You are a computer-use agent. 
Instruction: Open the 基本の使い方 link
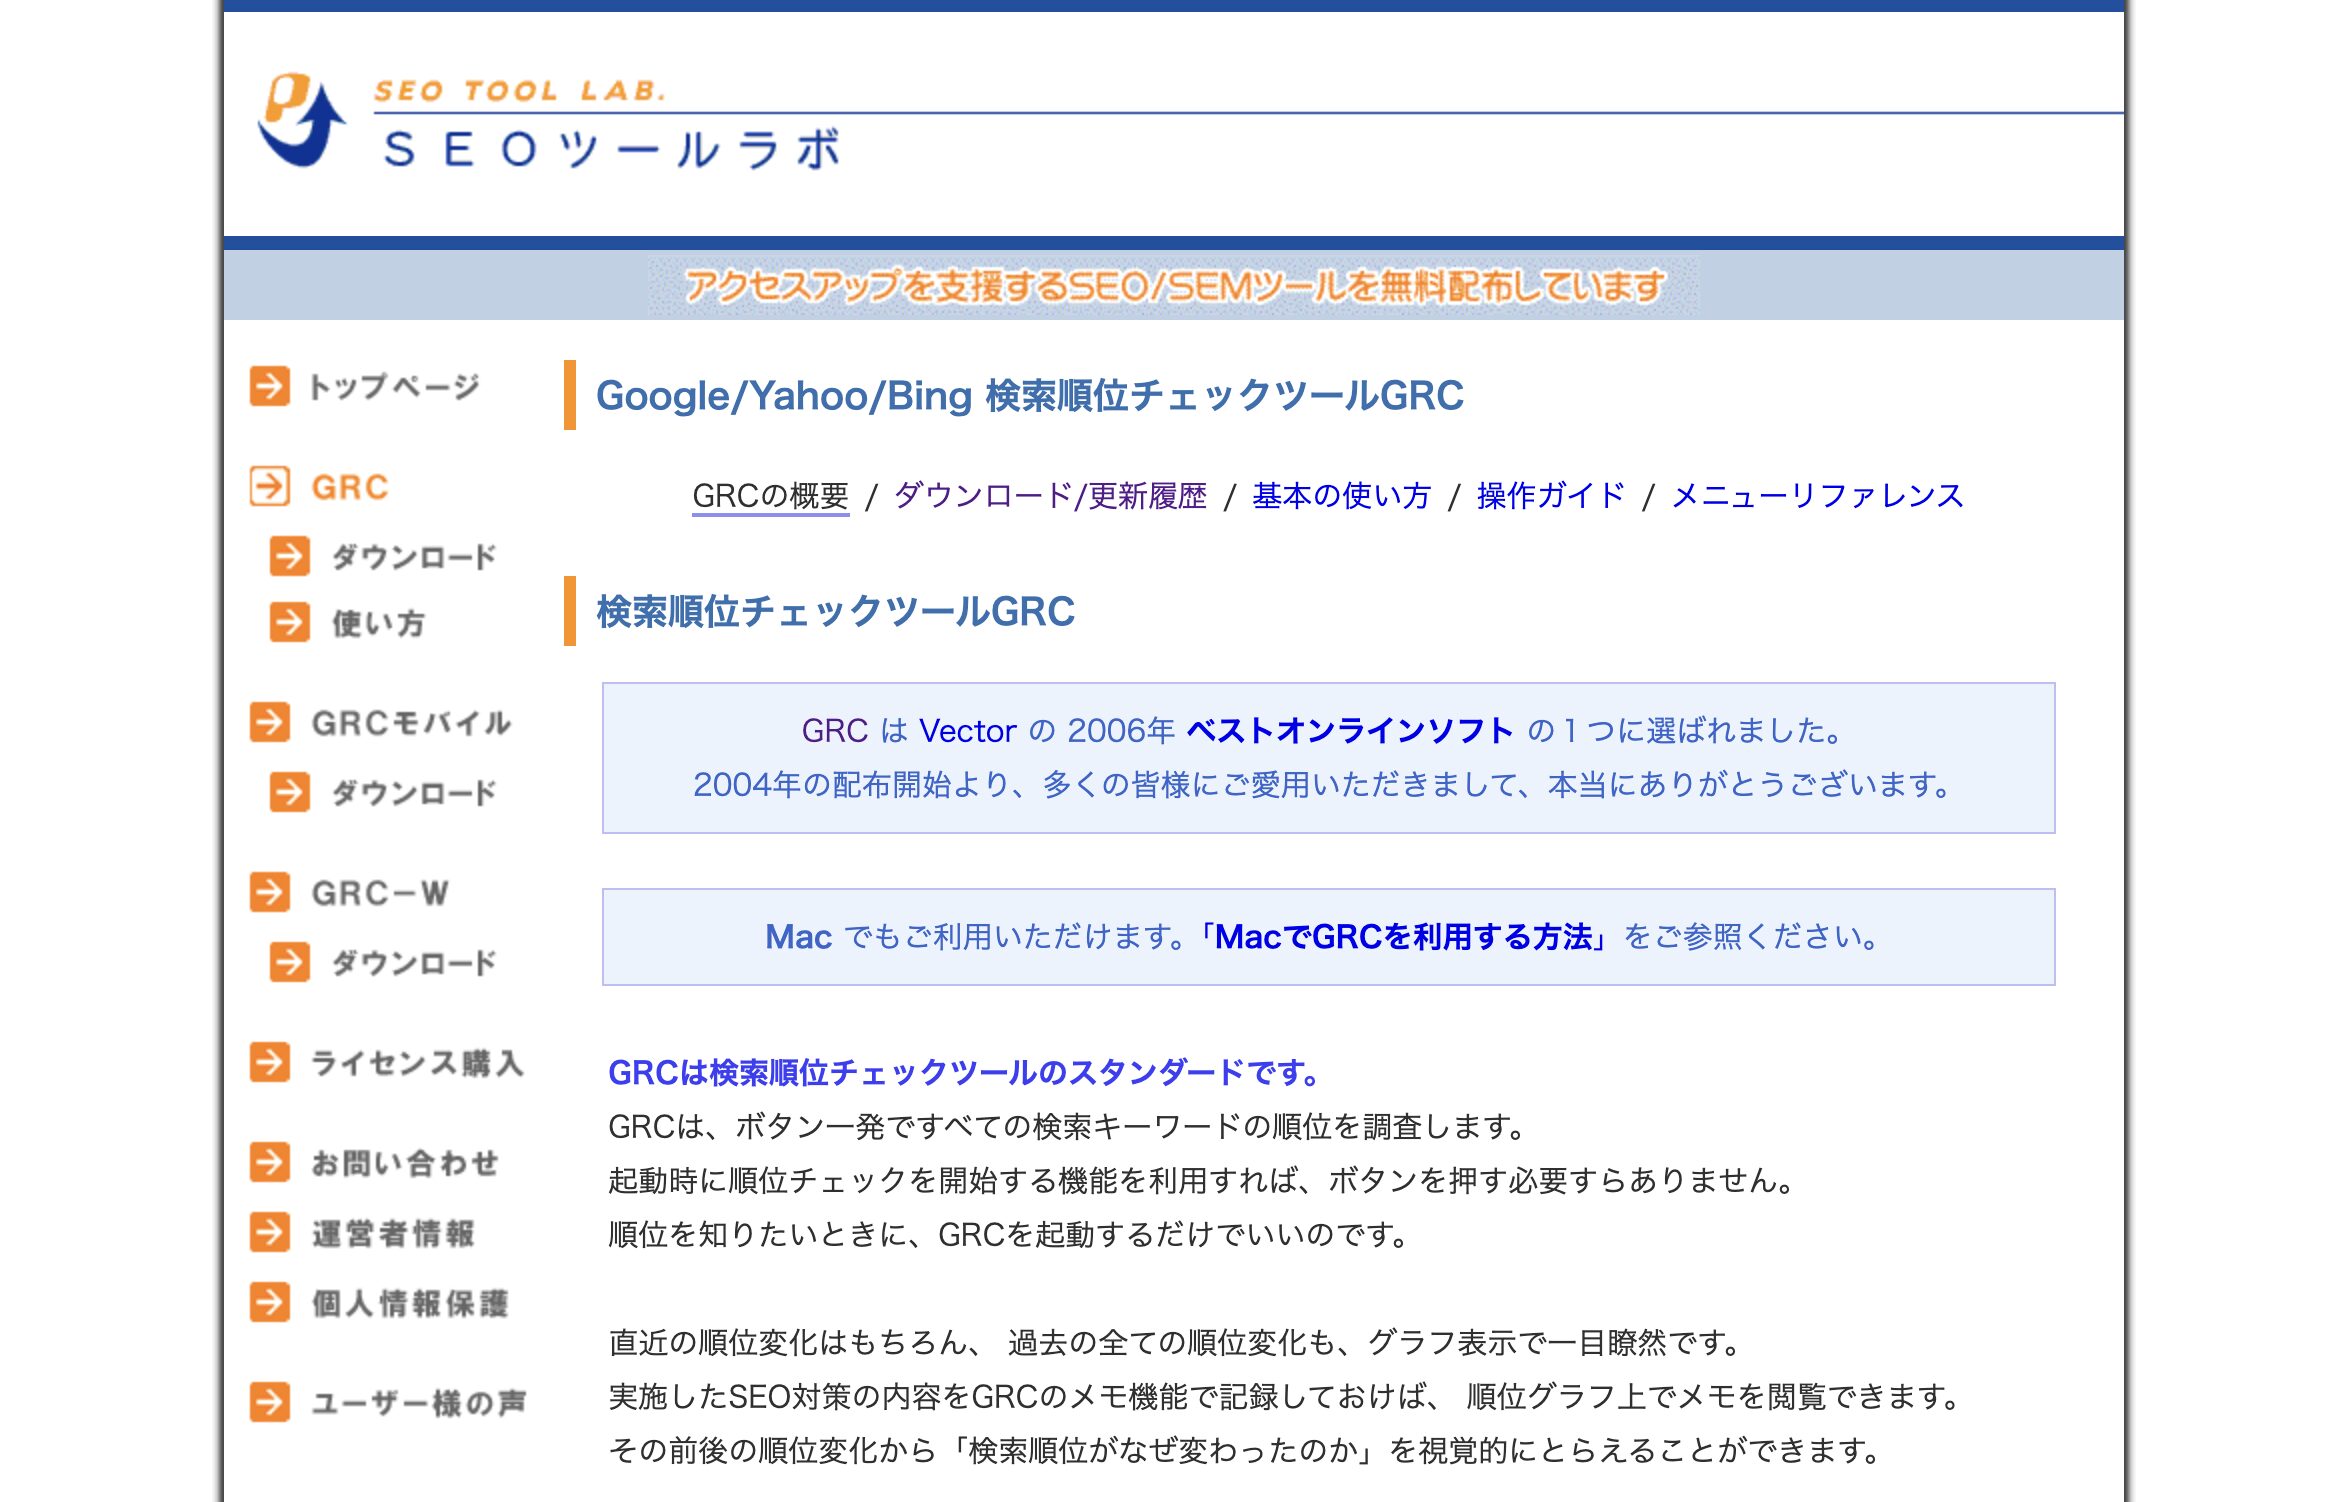click(x=1341, y=496)
